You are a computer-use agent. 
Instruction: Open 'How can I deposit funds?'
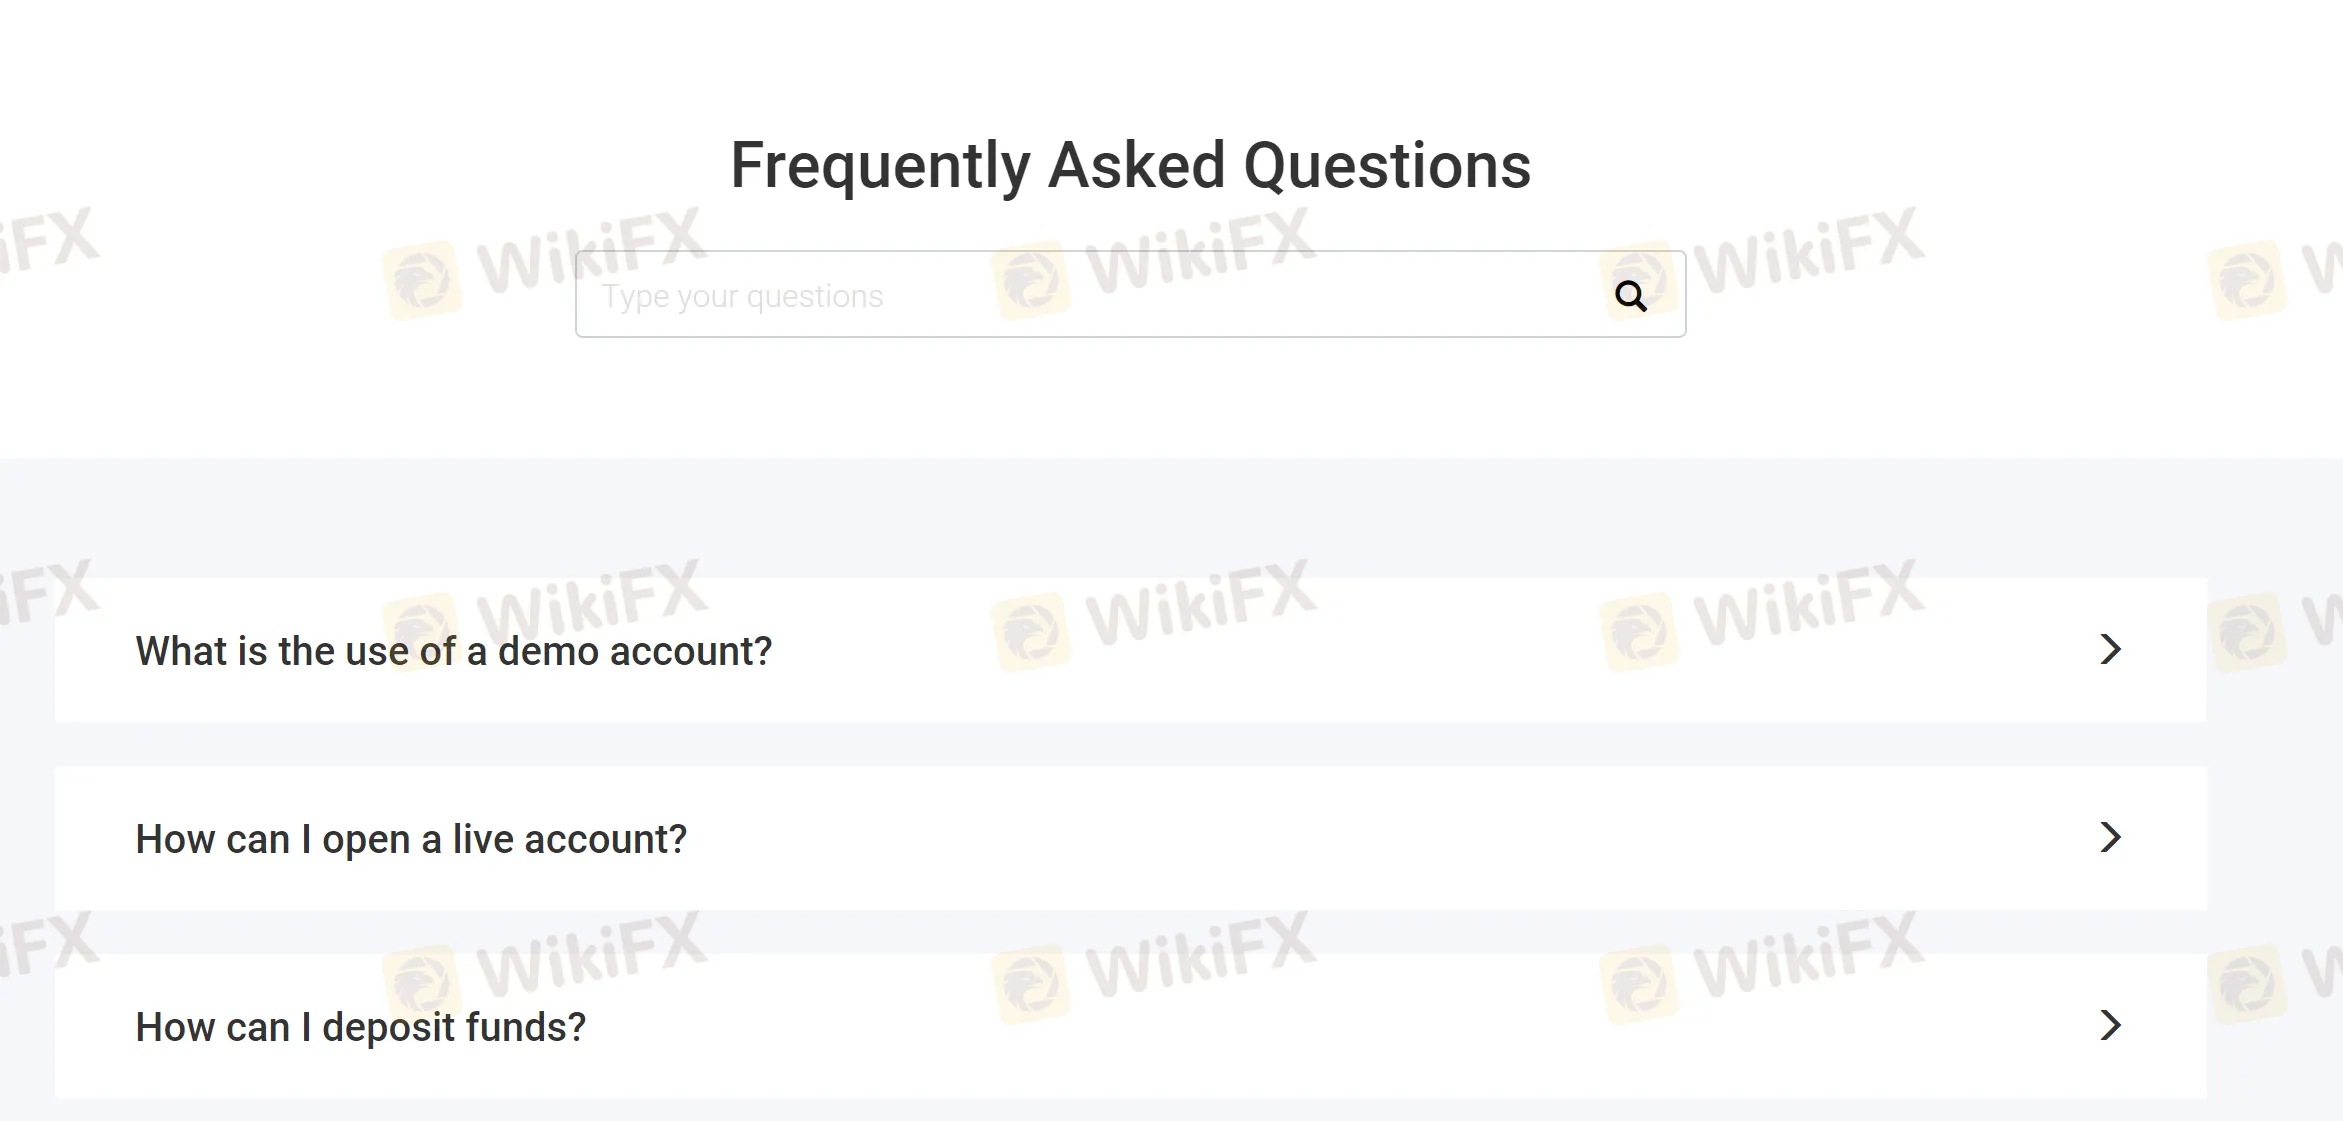(360, 1026)
